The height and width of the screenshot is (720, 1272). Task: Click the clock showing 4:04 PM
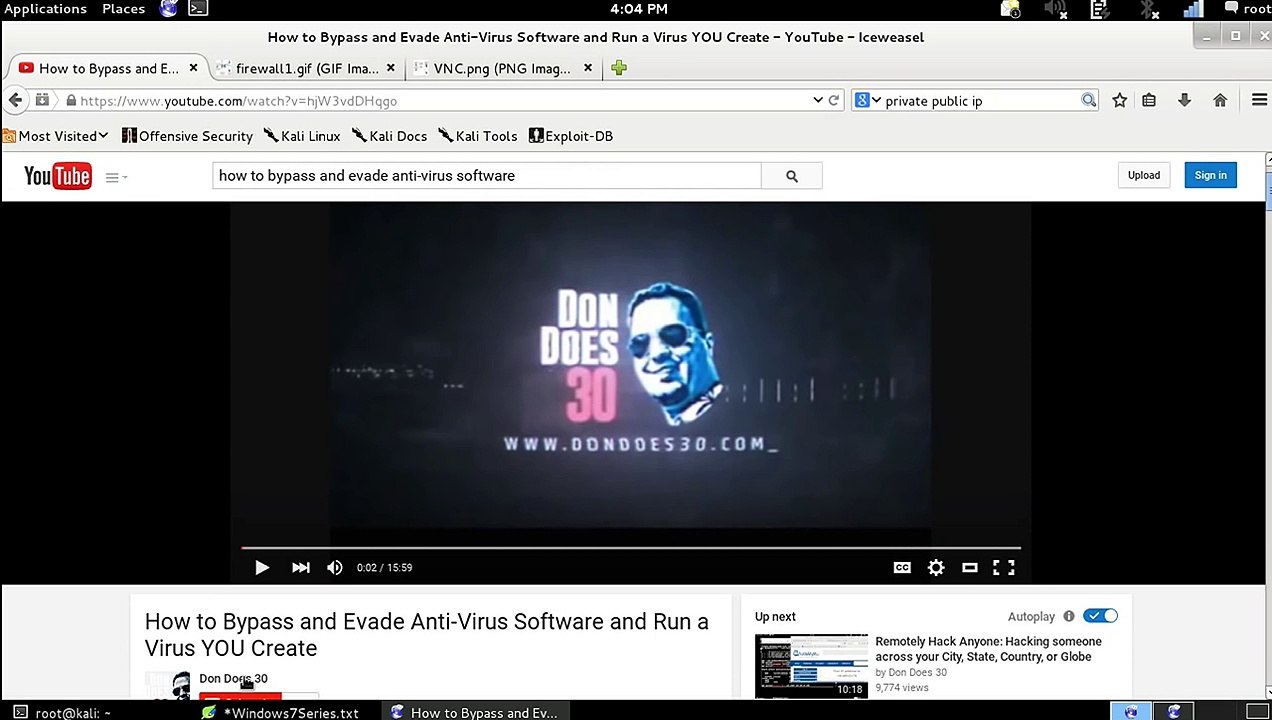638,9
